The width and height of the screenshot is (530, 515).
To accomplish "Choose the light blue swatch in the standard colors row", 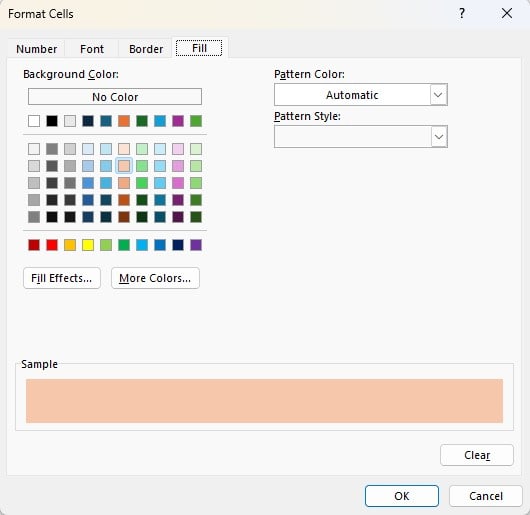I will click(x=142, y=245).
